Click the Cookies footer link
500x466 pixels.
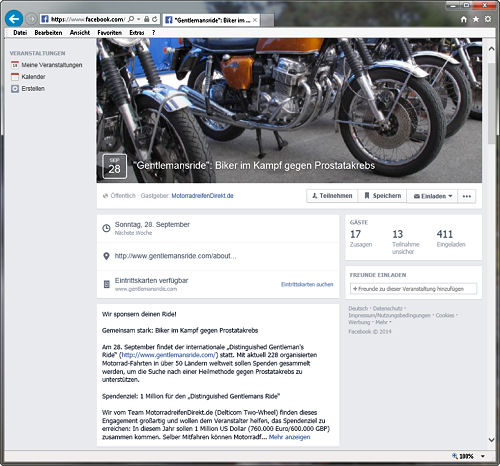click(x=445, y=315)
